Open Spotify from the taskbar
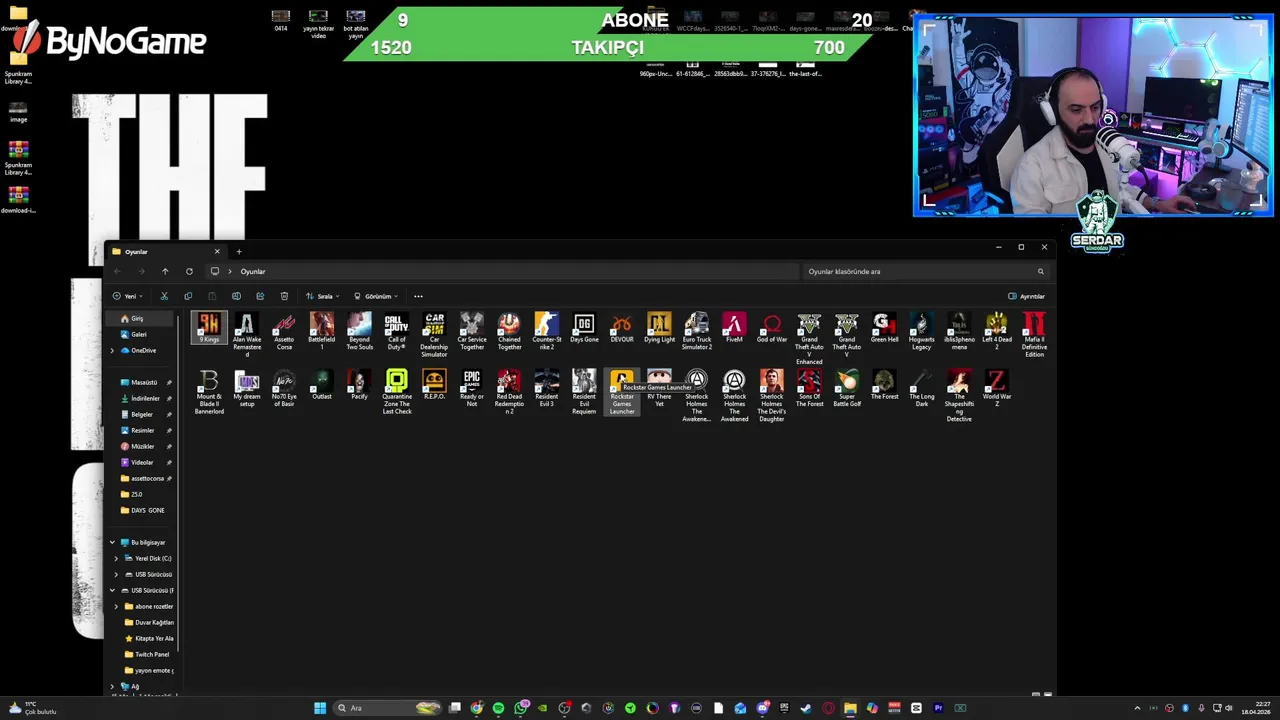Viewport: 1280px width, 720px height. tap(498, 708)
